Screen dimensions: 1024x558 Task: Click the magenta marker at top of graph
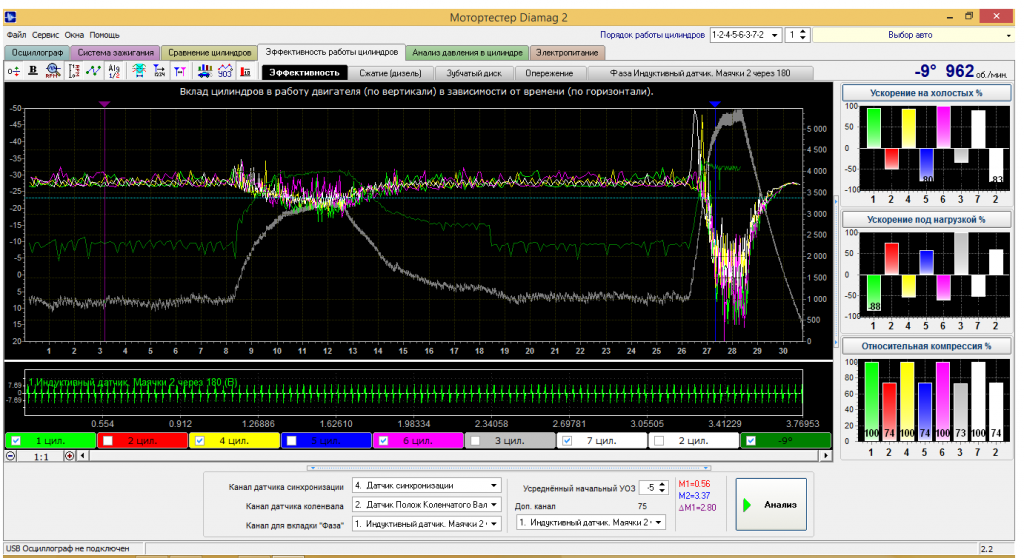pyautogui.click(x=104, y=104)
